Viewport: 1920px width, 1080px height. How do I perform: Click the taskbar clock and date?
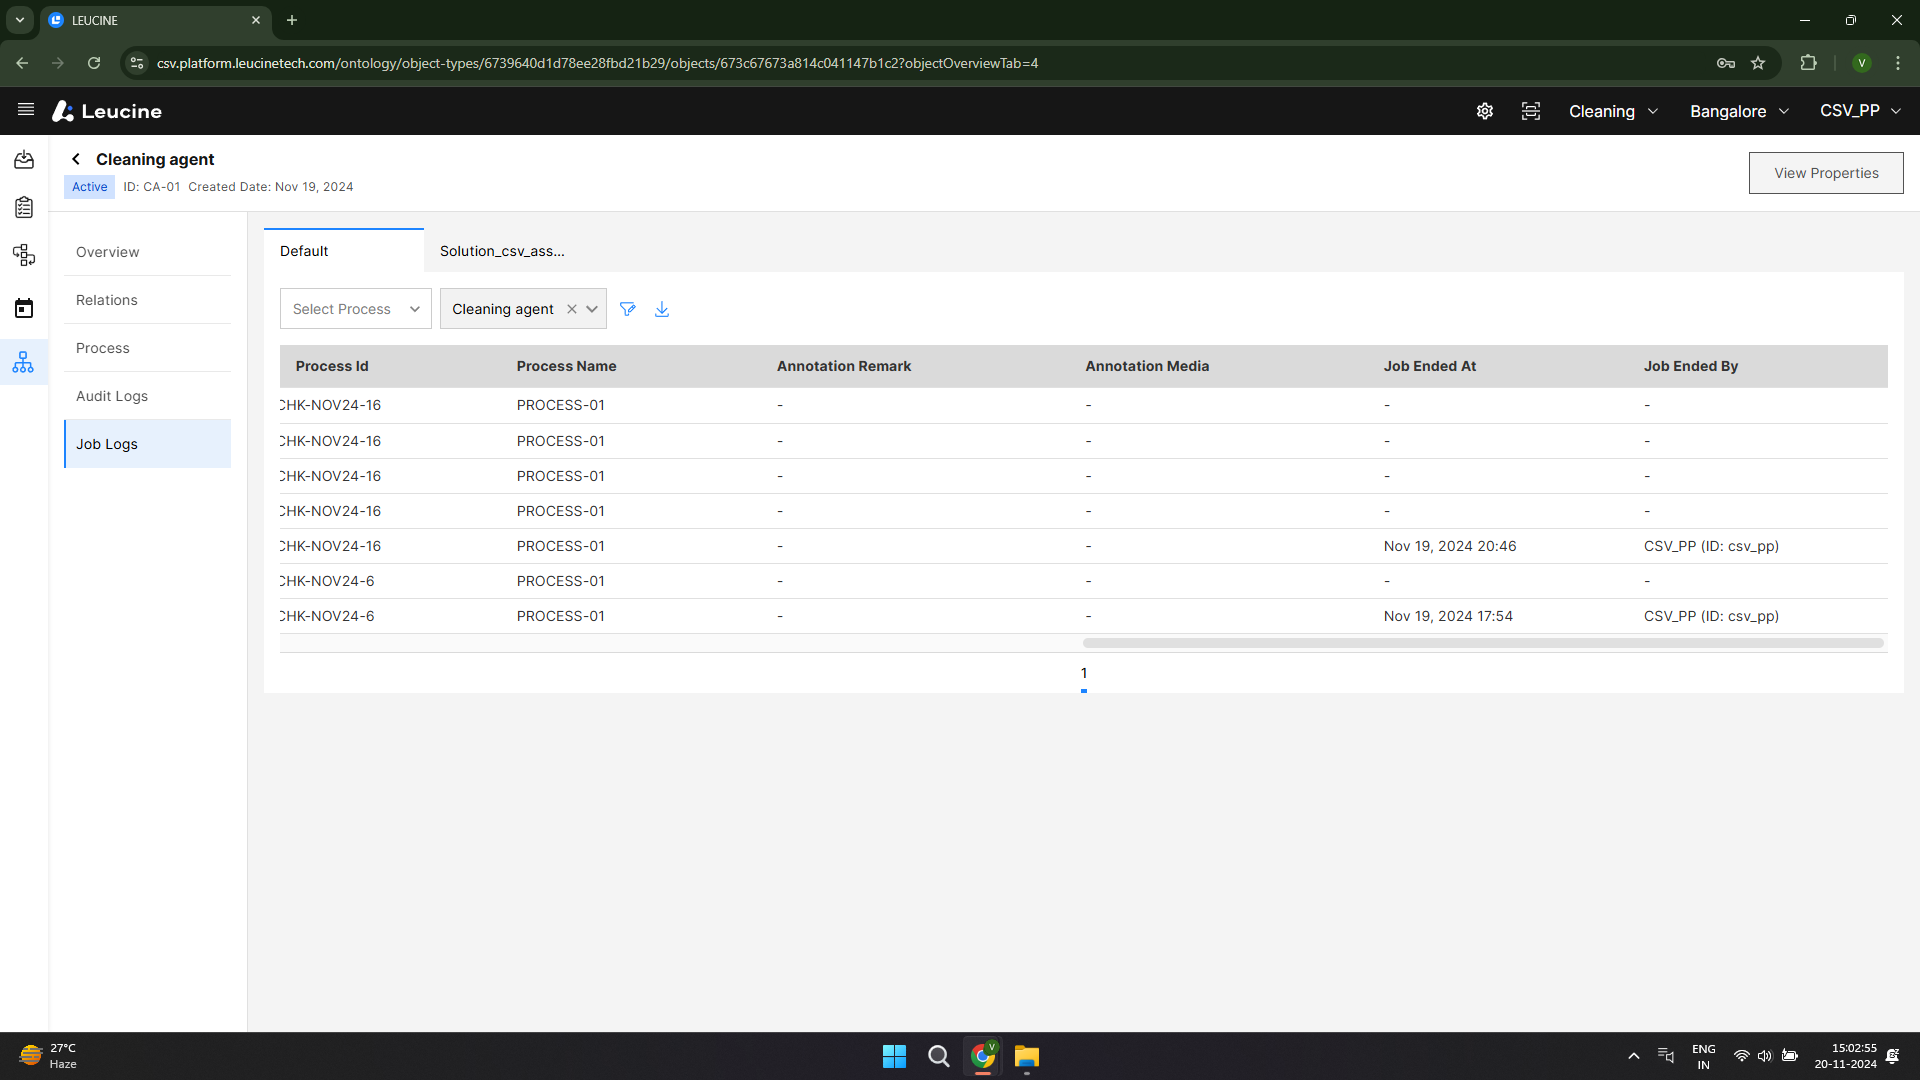(1846, 1056)
